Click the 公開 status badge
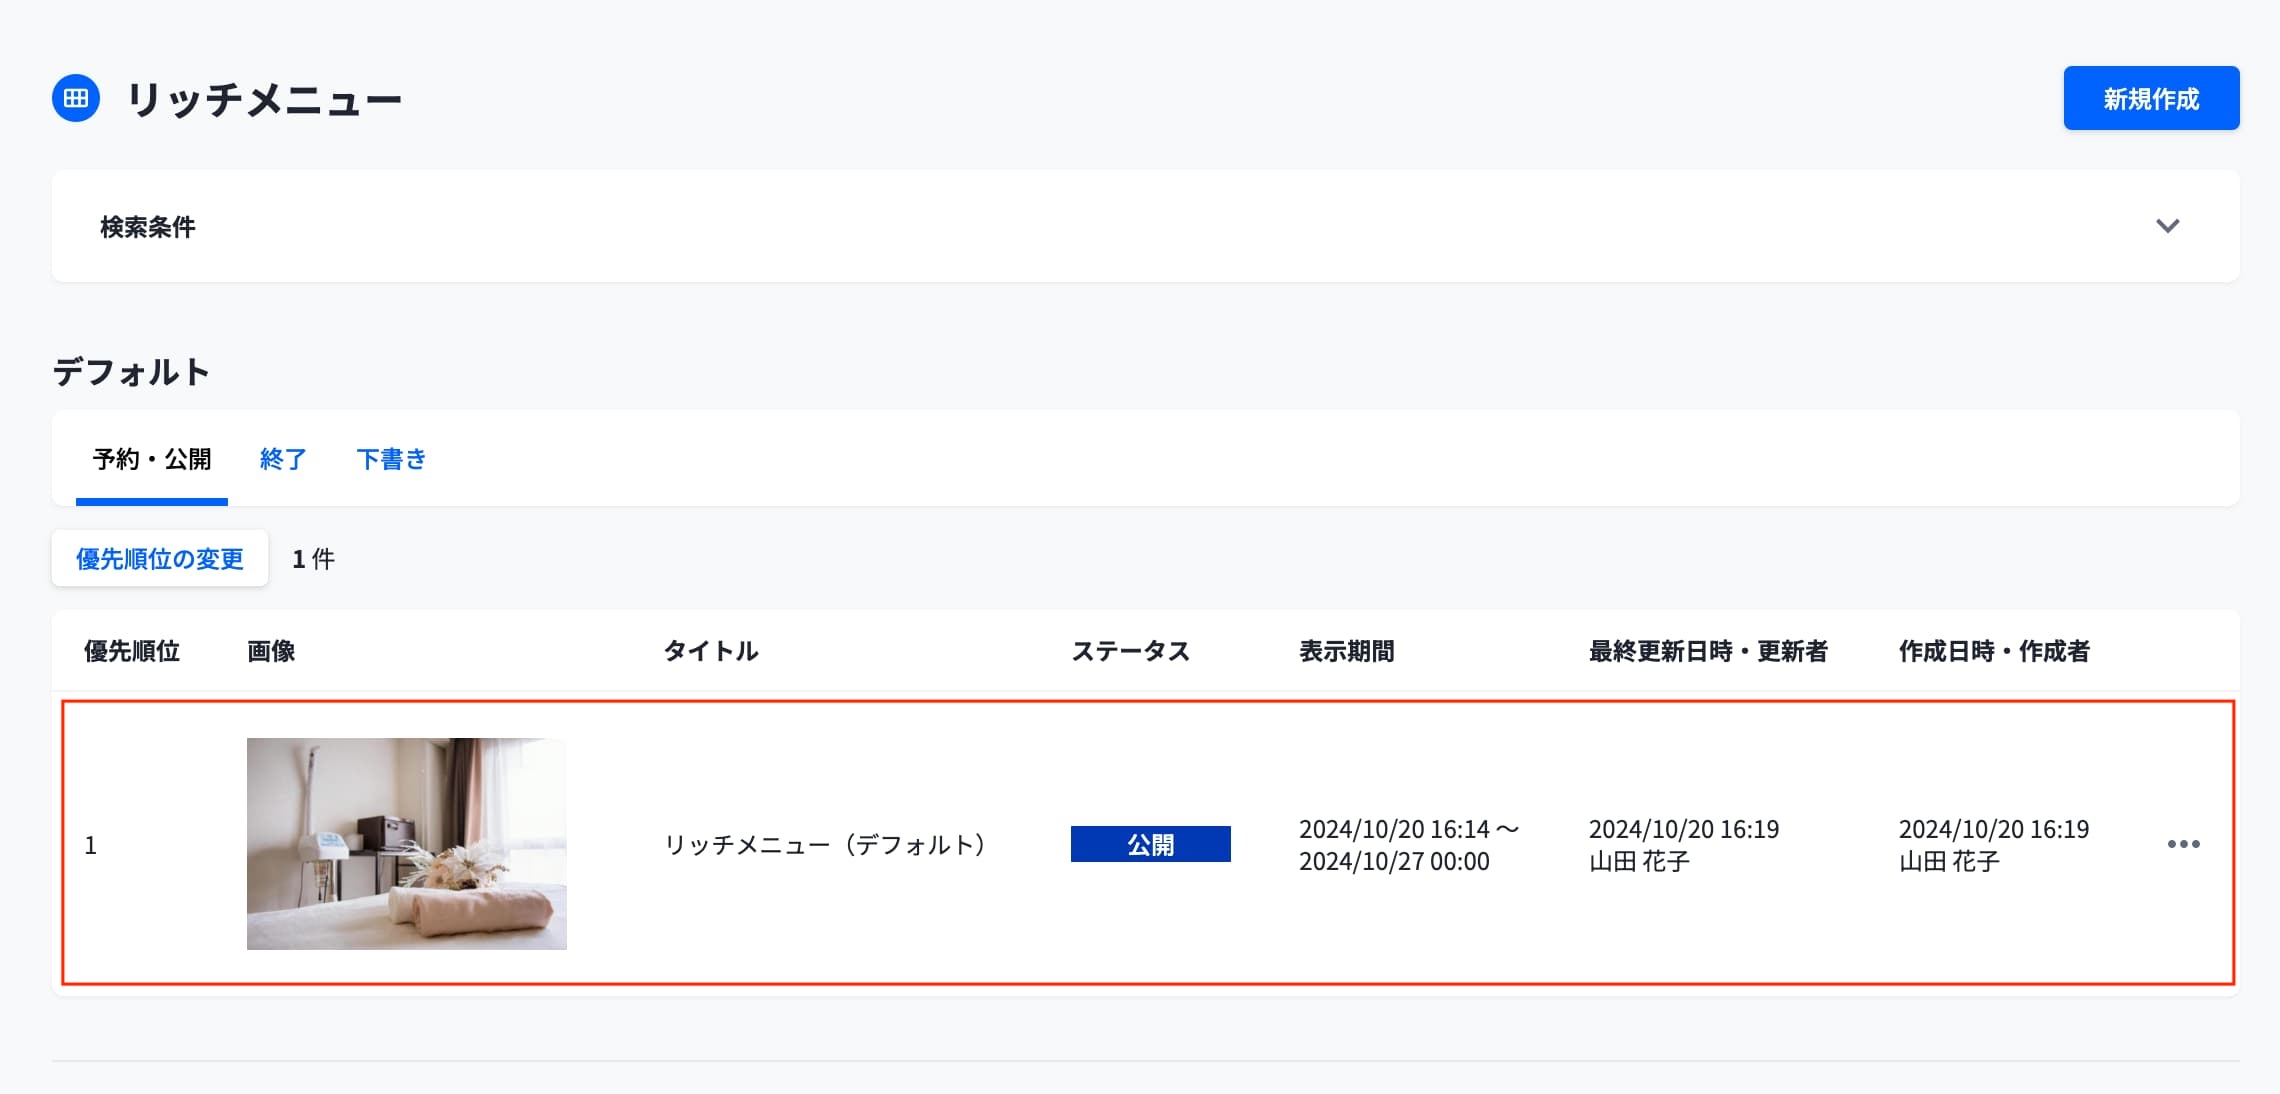The width and height of the screenshot is (2280, 1094). pos(1150,844)
